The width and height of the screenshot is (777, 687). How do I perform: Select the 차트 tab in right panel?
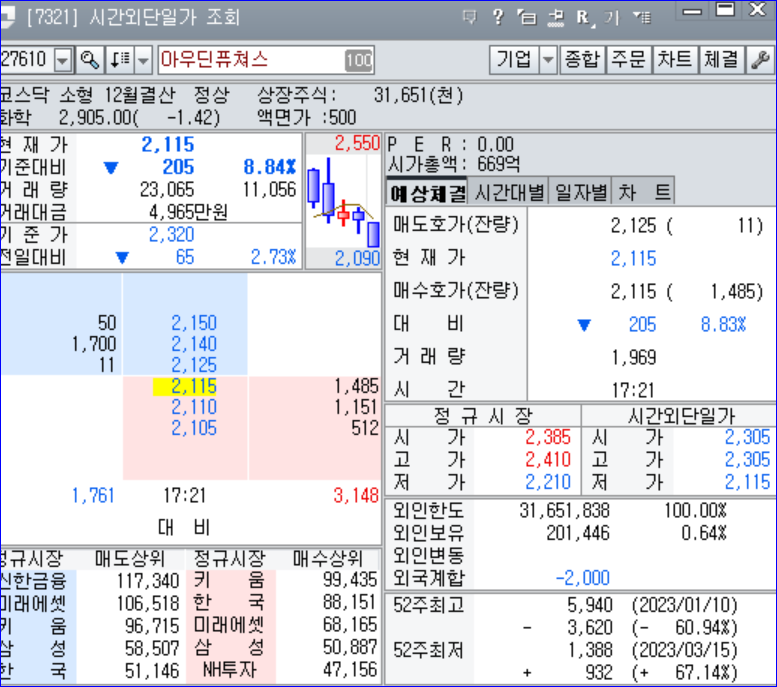(645, 192)
